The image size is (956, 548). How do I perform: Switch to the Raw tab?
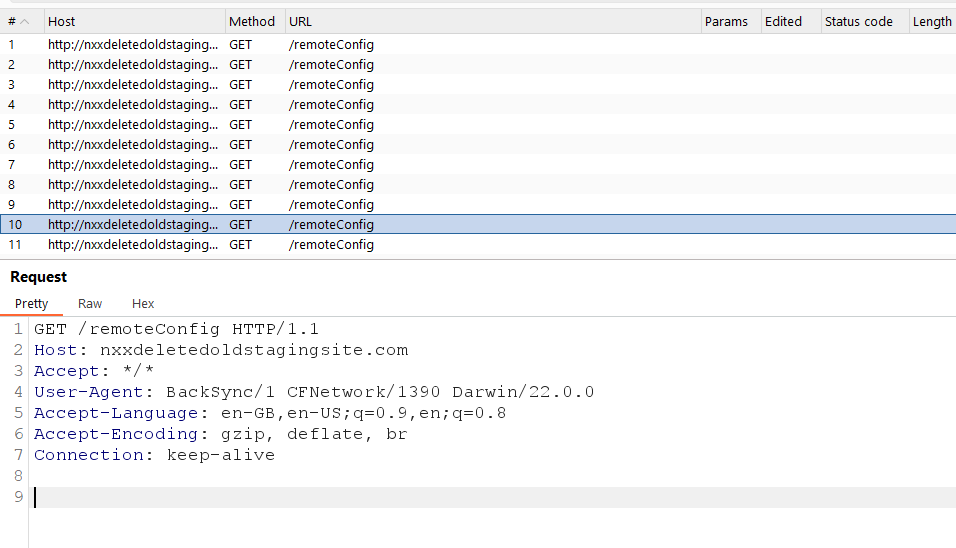[x=90, y=303]
